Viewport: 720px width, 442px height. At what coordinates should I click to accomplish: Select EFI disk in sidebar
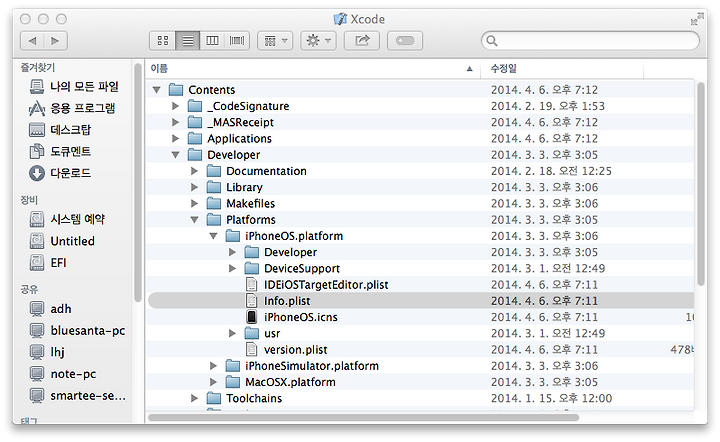point(48,263)
